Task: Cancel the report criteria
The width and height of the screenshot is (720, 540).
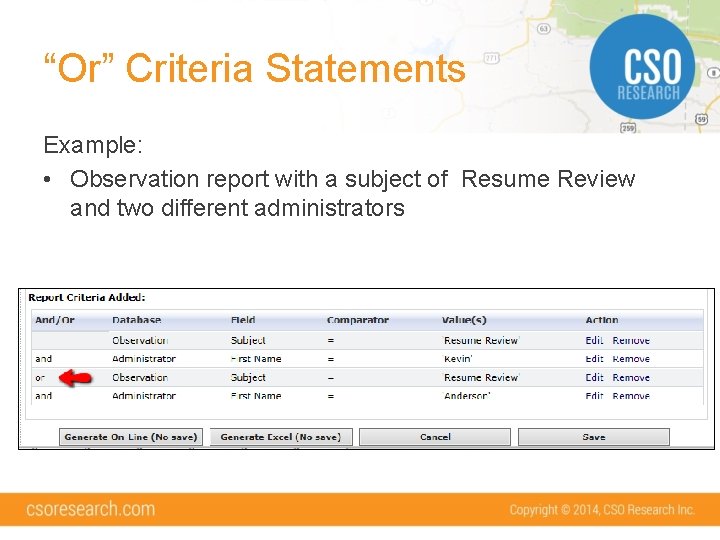Action: [435, 437]
